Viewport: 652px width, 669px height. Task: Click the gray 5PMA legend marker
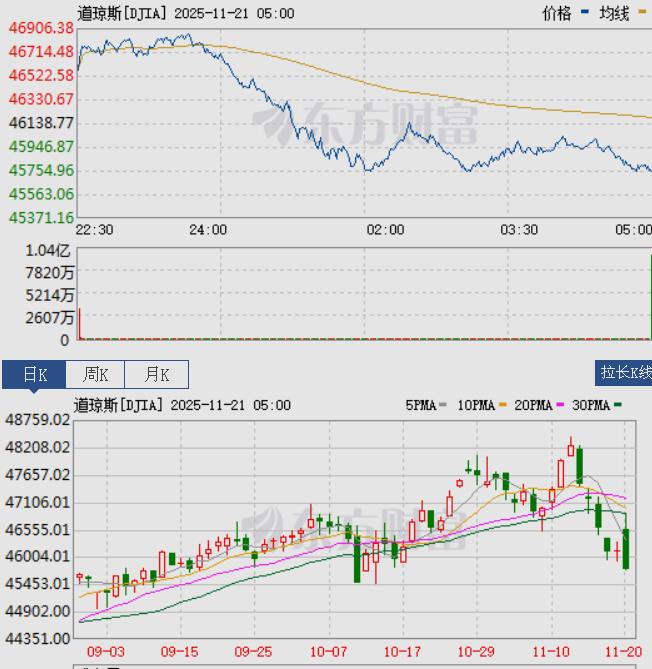[x=442, y=404]
